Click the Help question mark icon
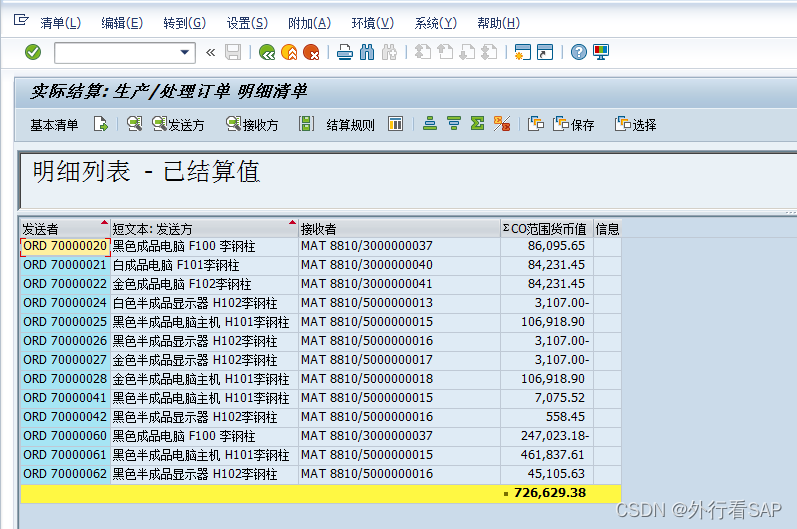 point(578,52)
